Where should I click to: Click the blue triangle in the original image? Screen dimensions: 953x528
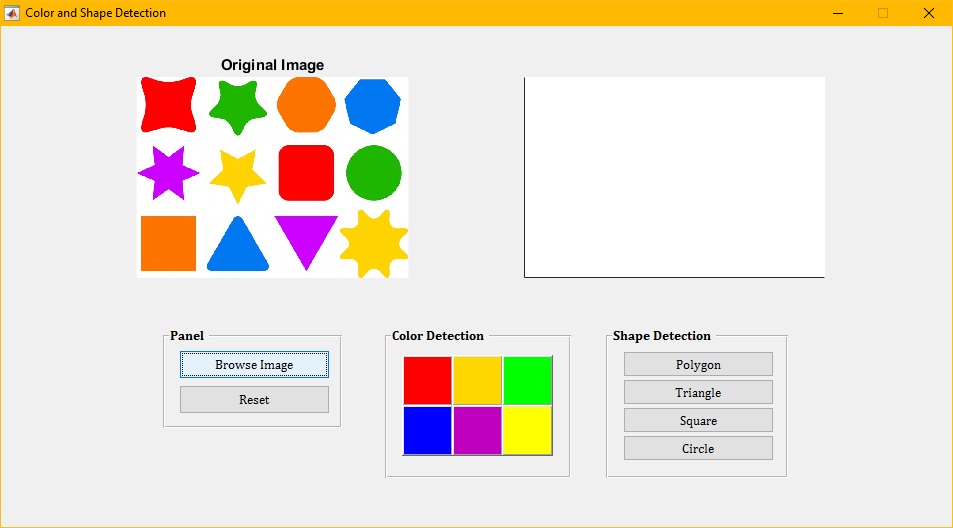coord(238,246)
